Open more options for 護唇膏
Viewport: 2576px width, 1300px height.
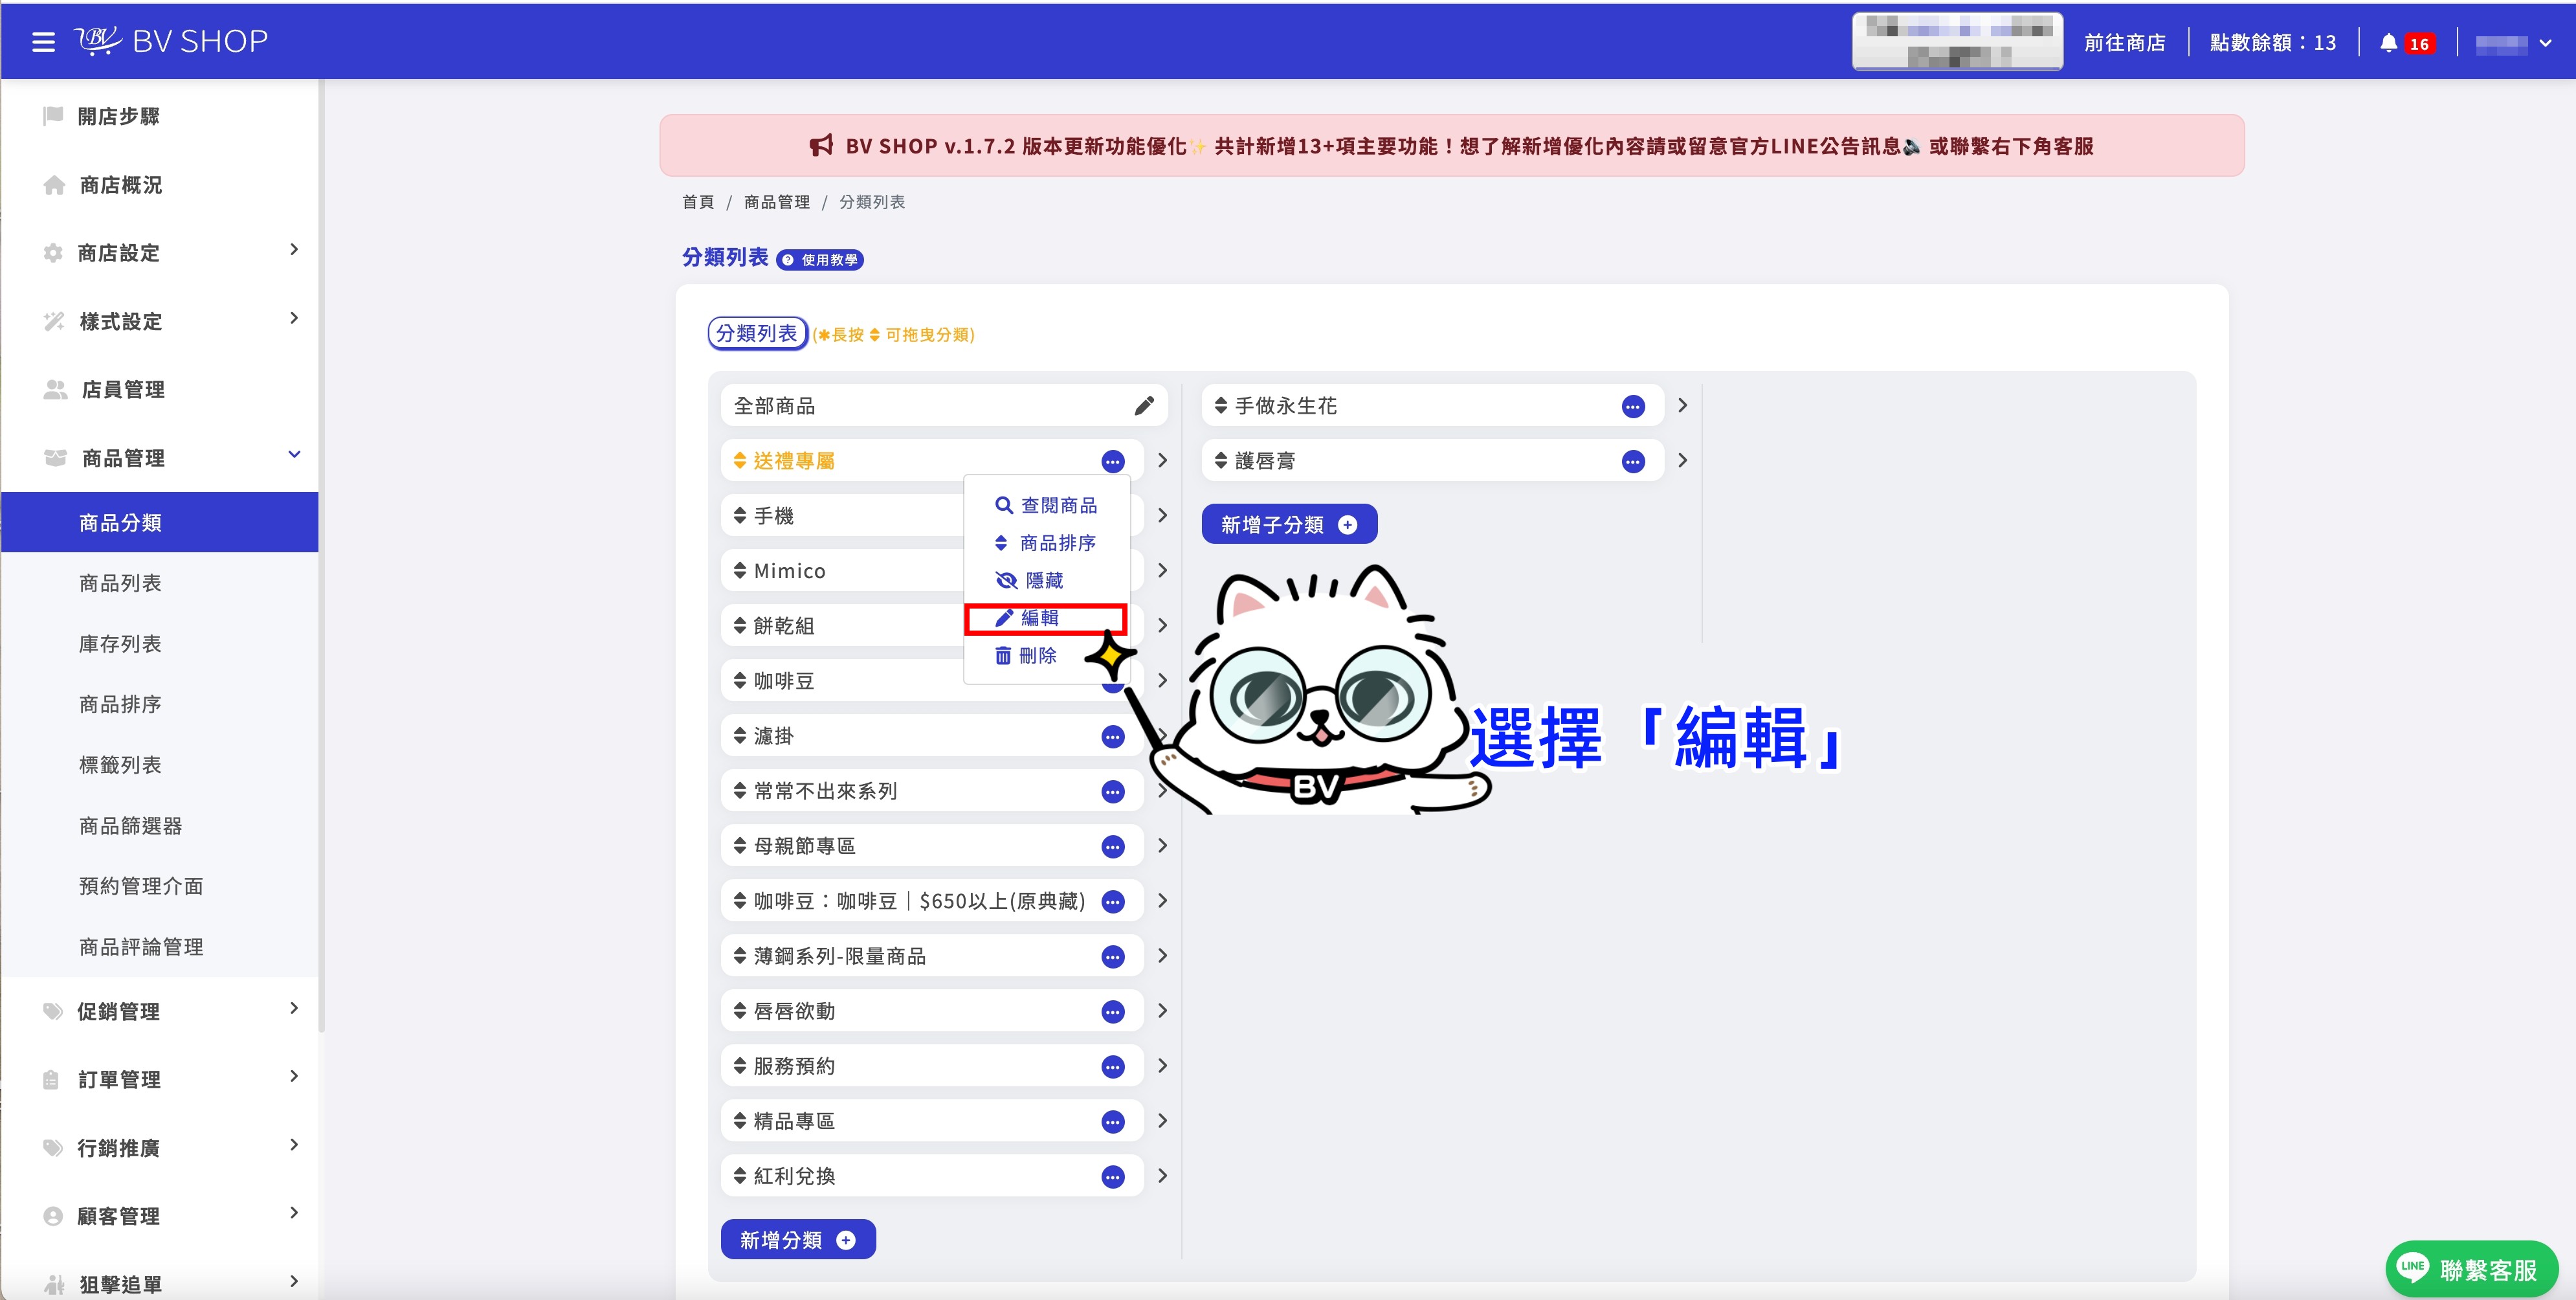click(x=1633, y=461)
